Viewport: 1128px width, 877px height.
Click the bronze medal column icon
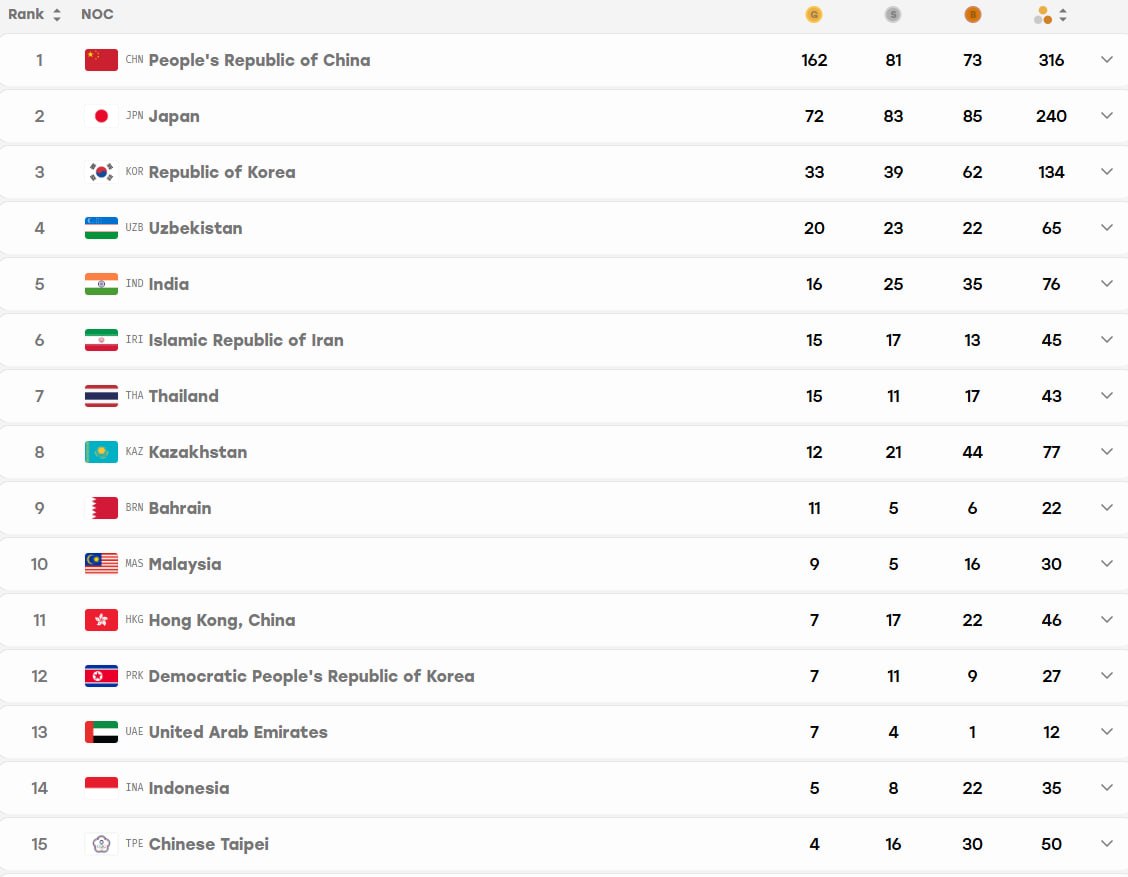tap(973, 14)
